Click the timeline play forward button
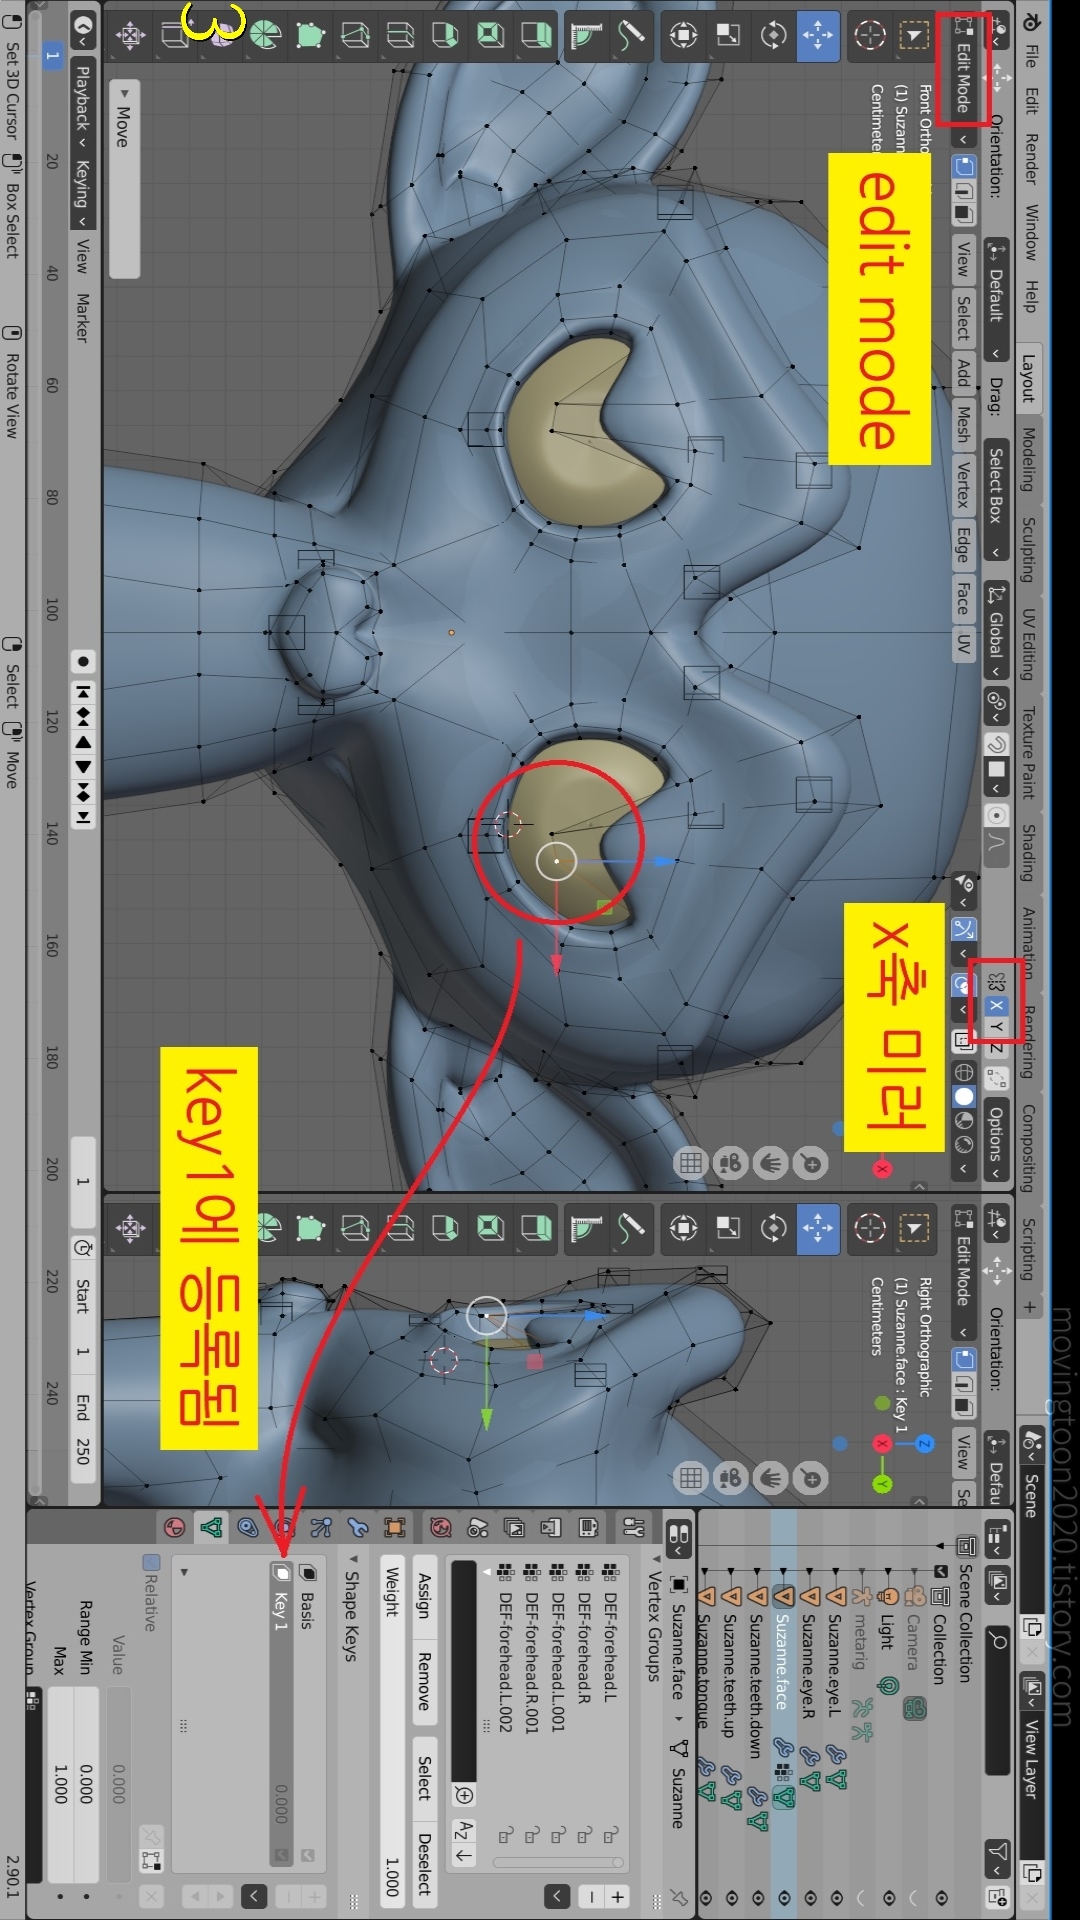The height and width of the screenshot is (1920, 1080). coord(83,767)
